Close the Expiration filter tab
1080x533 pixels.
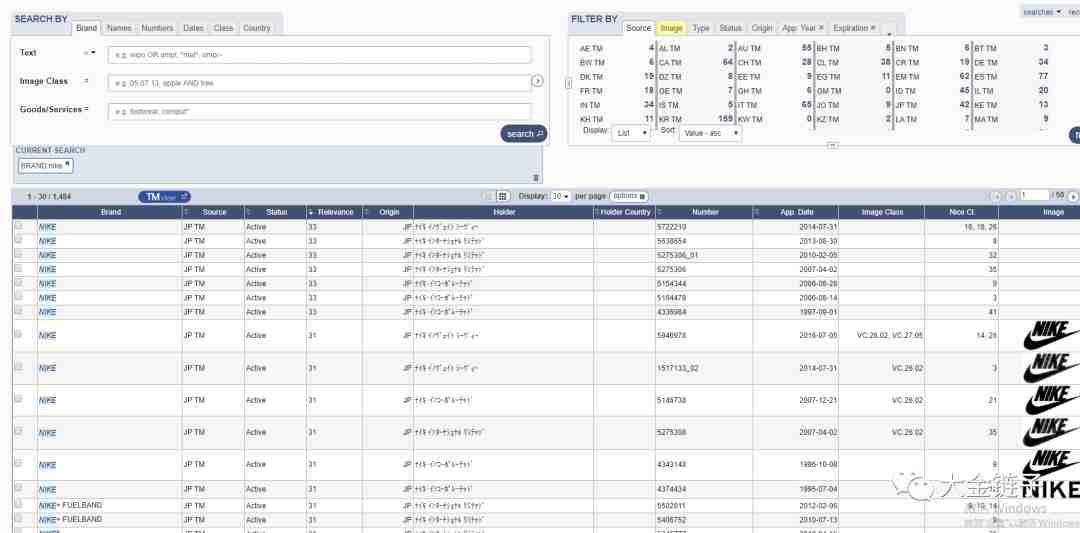873,28
